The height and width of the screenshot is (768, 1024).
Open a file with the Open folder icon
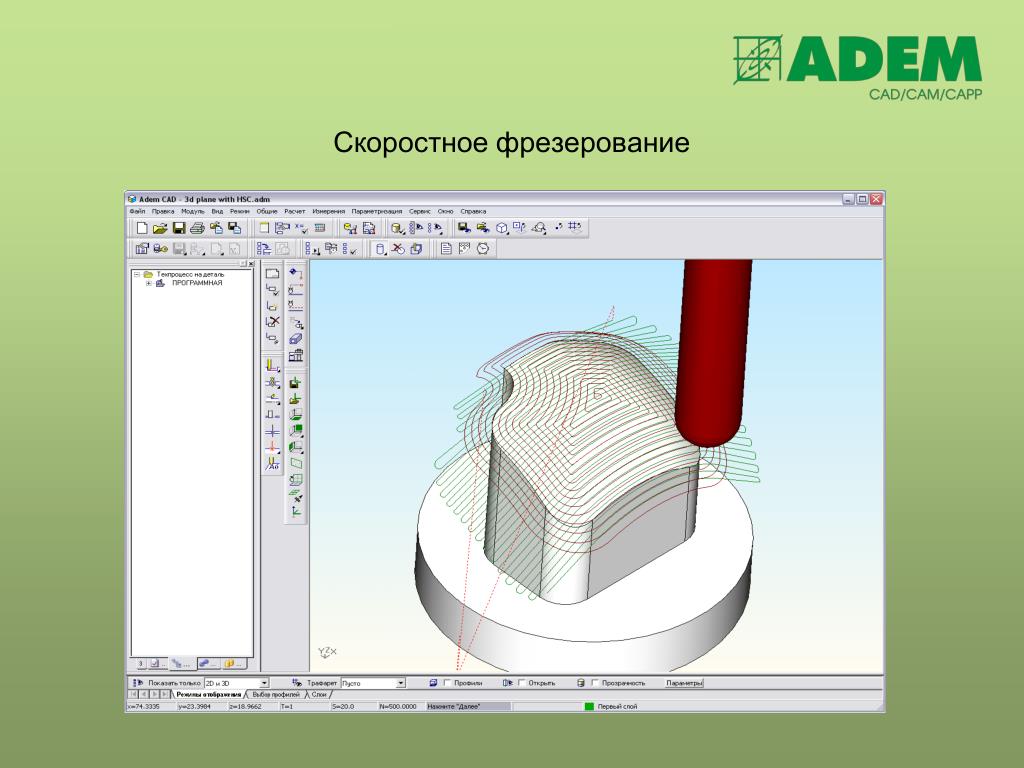click(158, 228)
